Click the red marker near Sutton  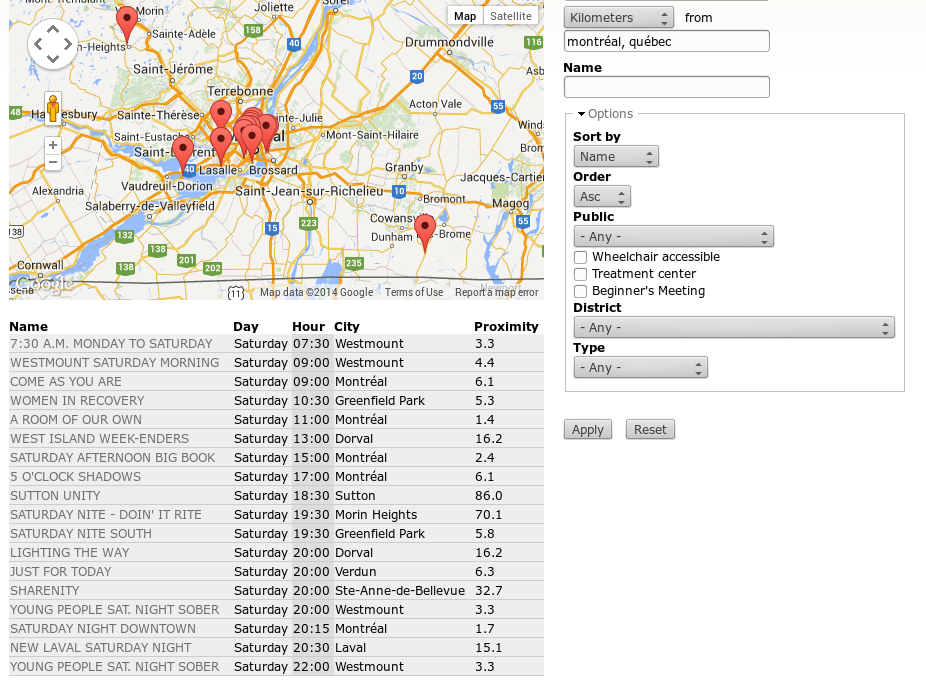coord(425,231)
